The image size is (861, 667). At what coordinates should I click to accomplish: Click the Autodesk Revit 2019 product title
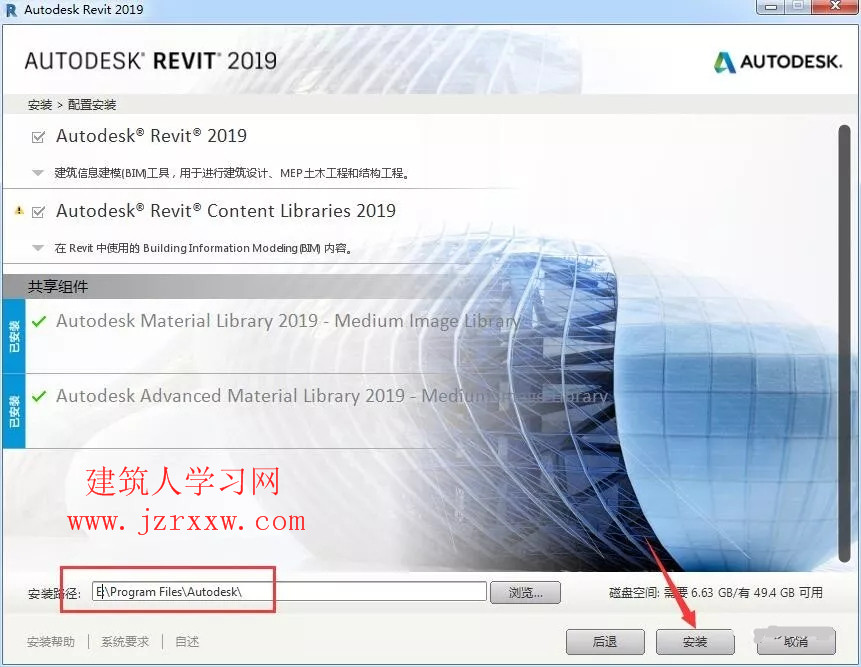(152, 136)
